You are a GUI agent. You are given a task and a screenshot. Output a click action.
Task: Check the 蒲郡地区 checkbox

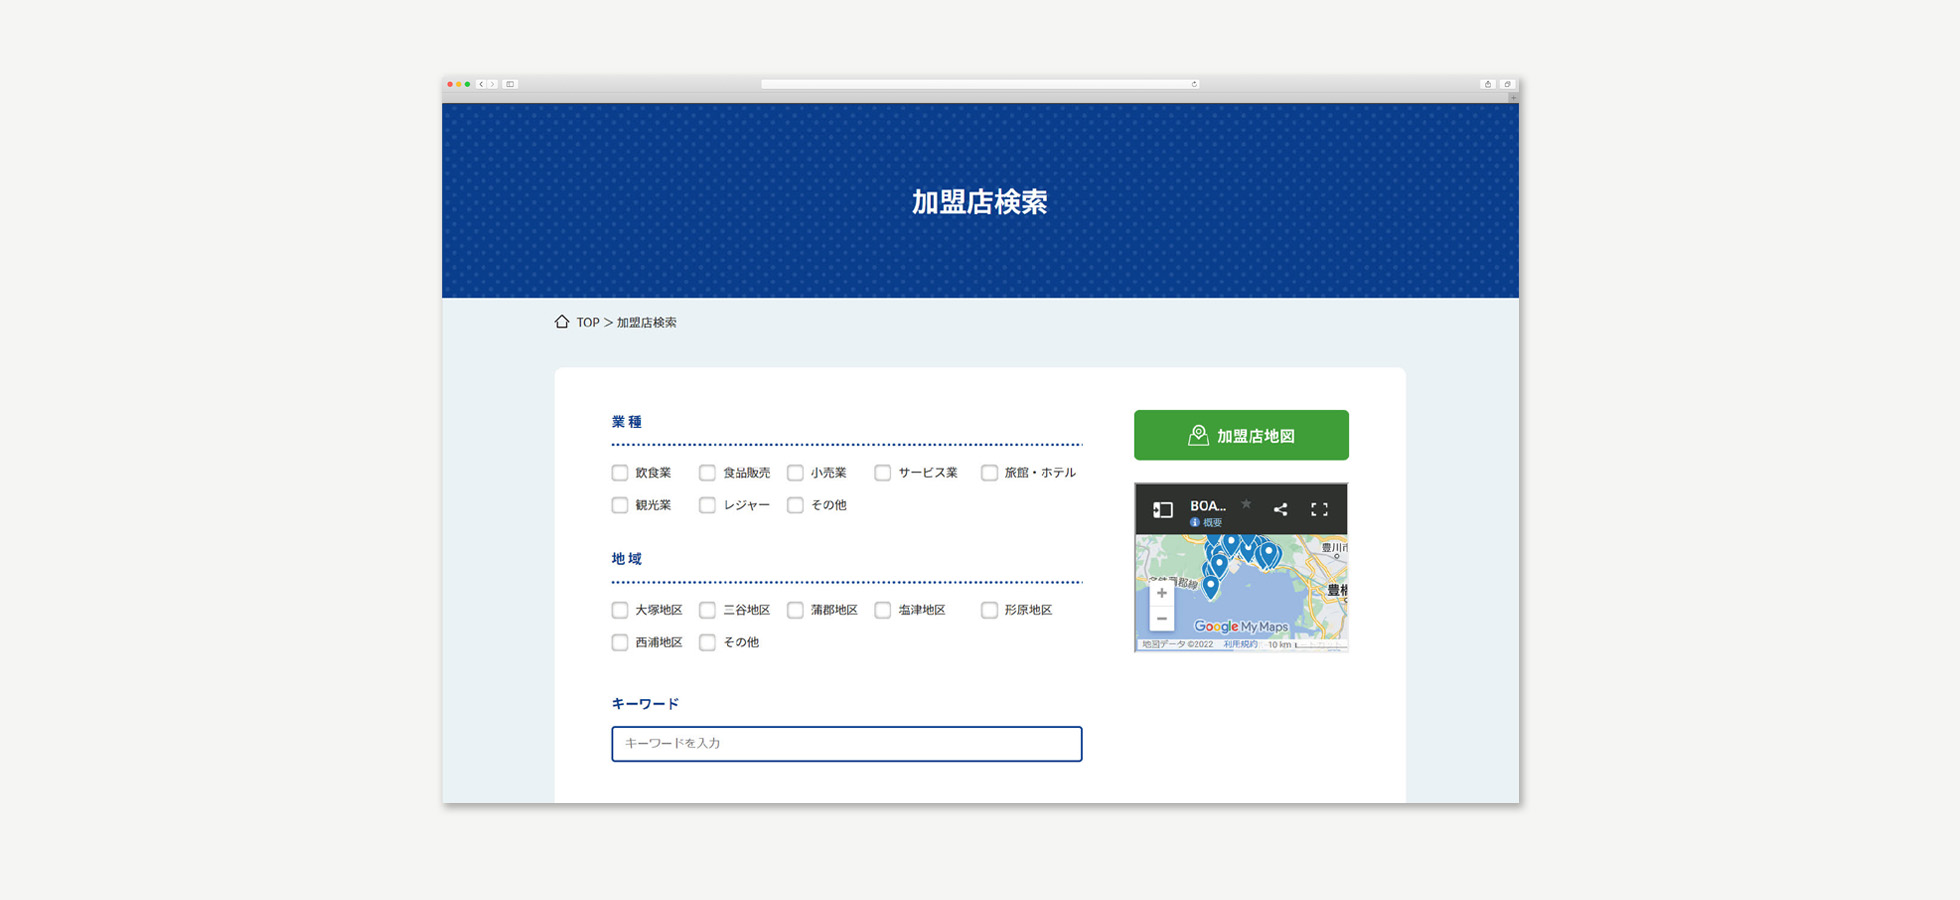tap(795, 610)
